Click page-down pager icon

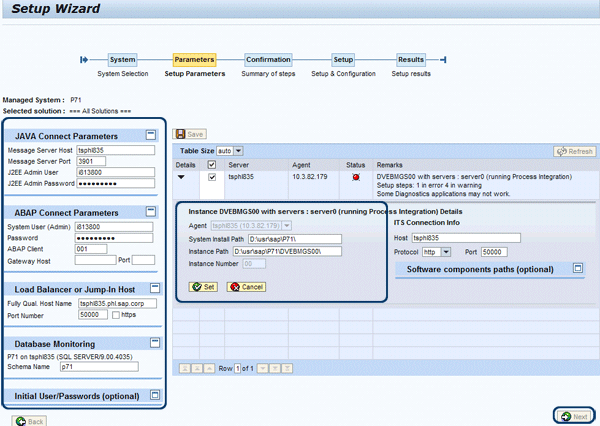pyautogui.click(x=275, y=368)
